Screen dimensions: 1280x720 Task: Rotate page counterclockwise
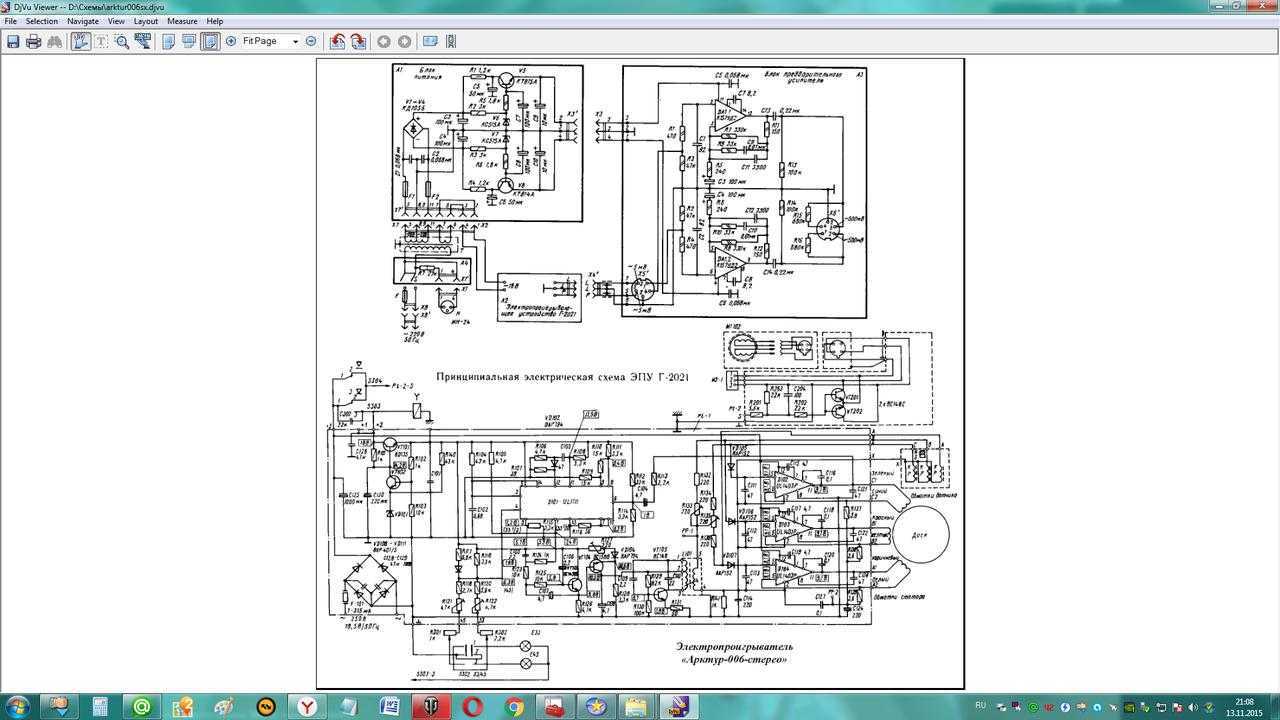coord(337,41)
